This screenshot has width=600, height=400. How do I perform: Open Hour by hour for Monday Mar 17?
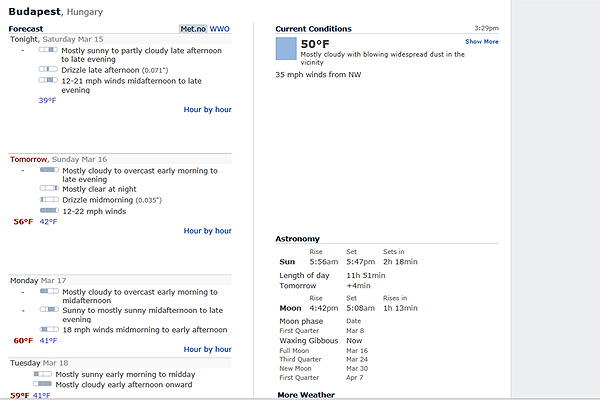207,349
